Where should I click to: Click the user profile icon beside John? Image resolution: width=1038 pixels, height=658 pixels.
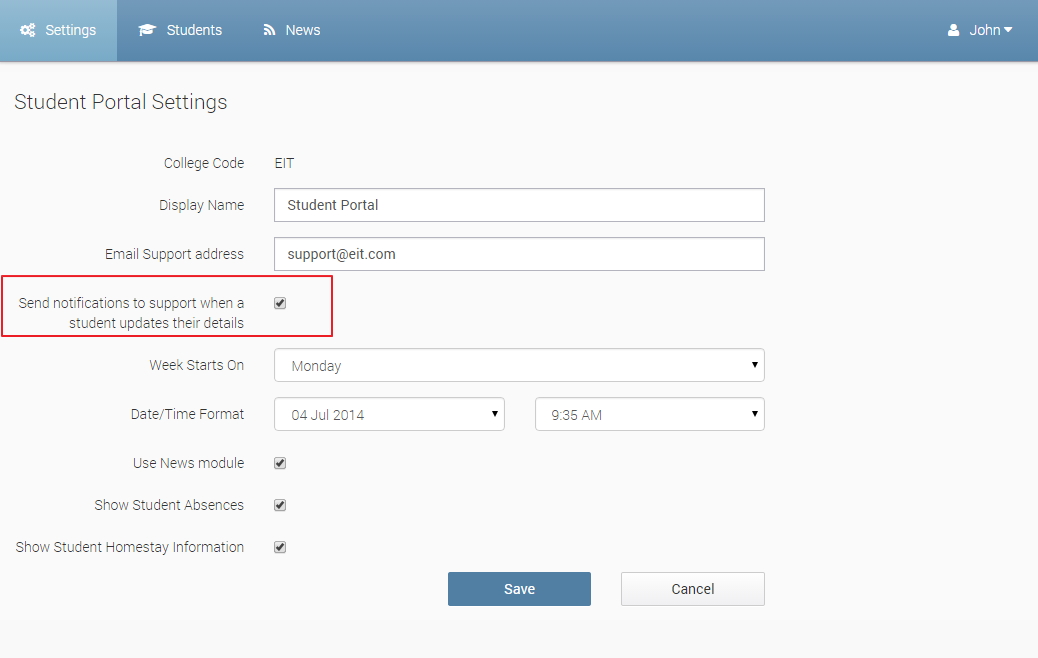tap(953, 30)
